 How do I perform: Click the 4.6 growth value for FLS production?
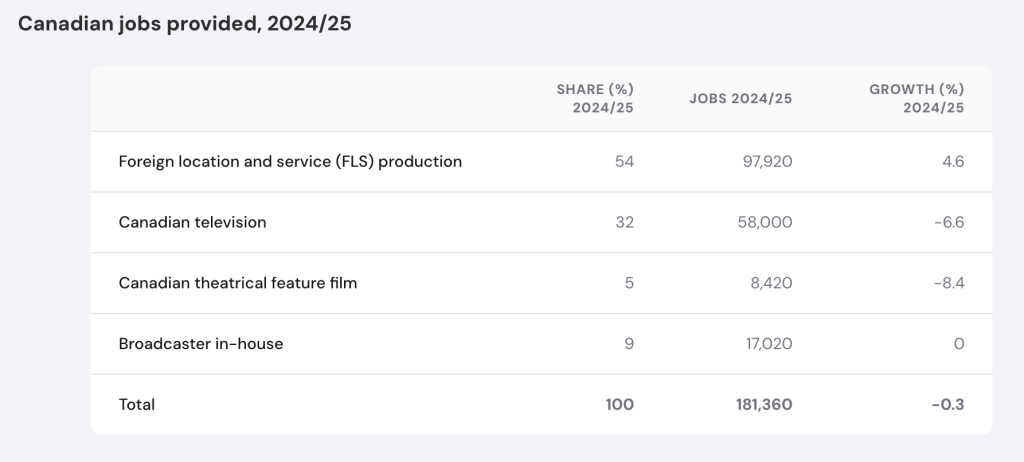coord(953,161)
